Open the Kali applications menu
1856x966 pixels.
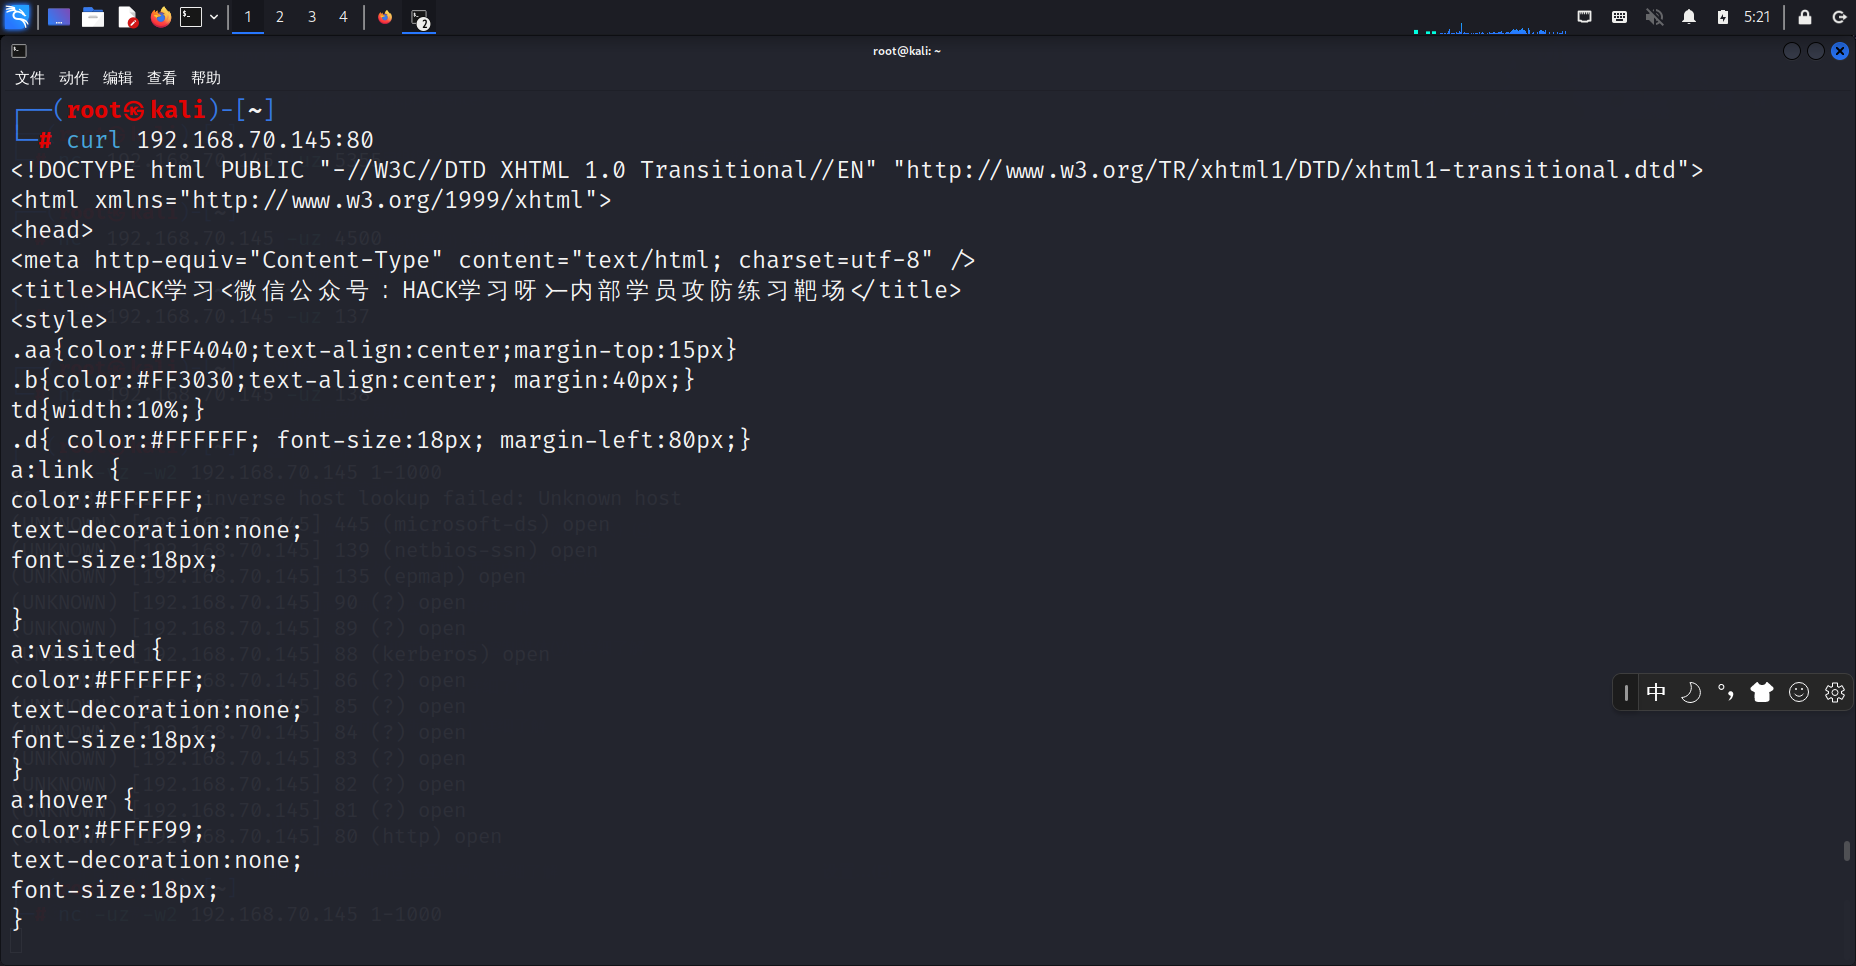[16, 16]
